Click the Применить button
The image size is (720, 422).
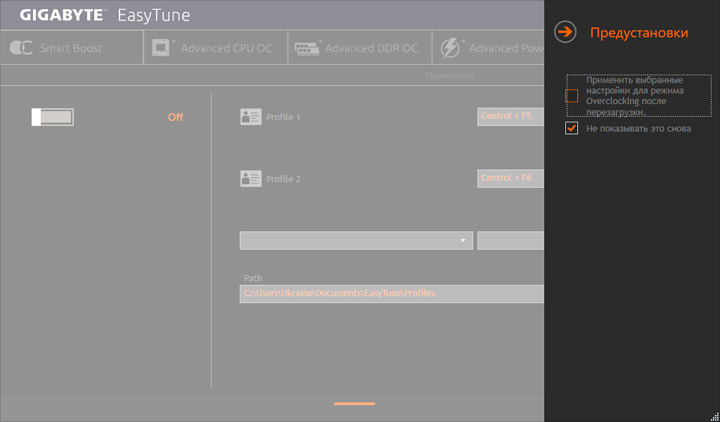(x=450, y=76)
